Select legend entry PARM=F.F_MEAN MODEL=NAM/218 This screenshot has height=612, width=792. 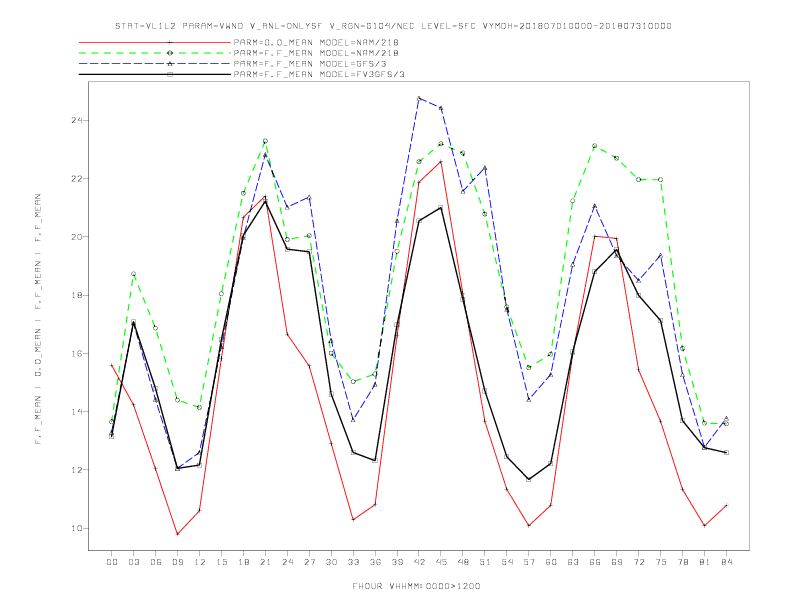(316, 53)
